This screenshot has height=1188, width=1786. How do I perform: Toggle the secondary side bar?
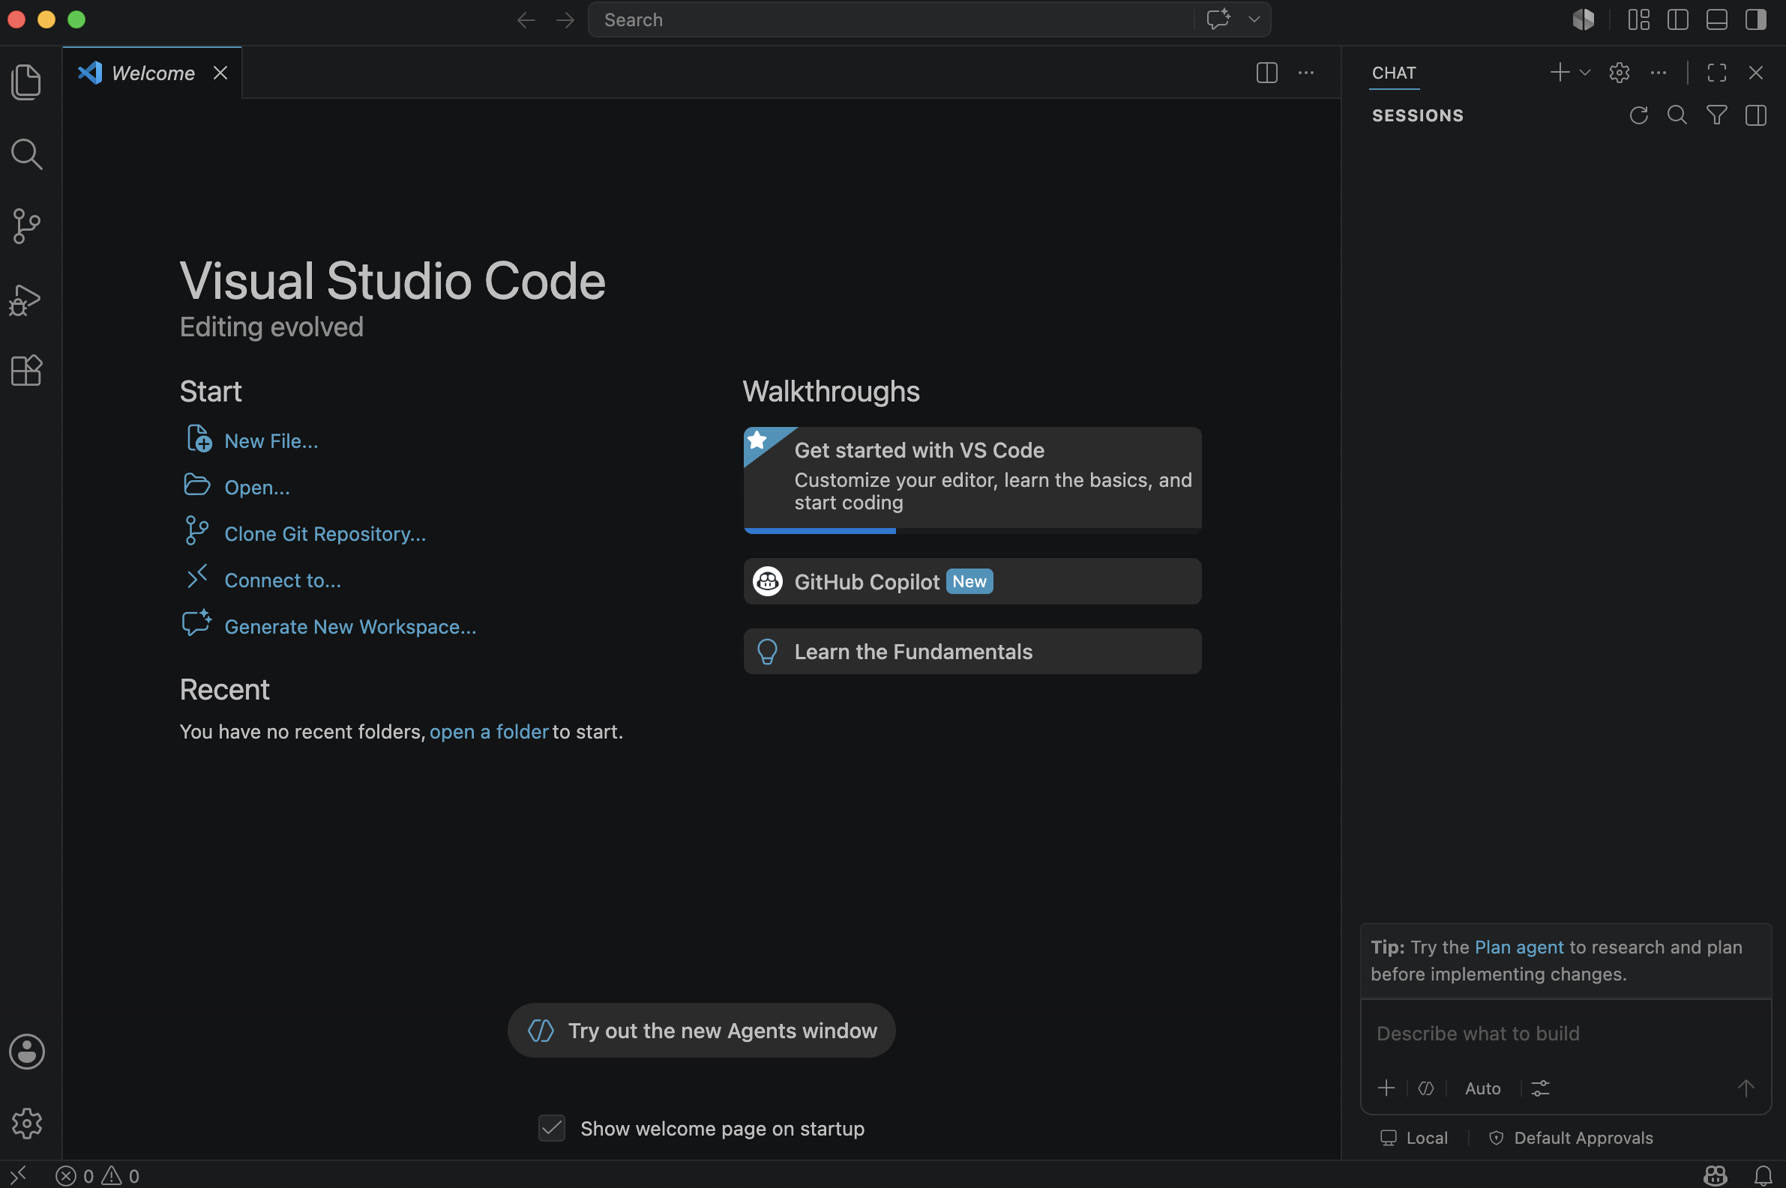1756,20
